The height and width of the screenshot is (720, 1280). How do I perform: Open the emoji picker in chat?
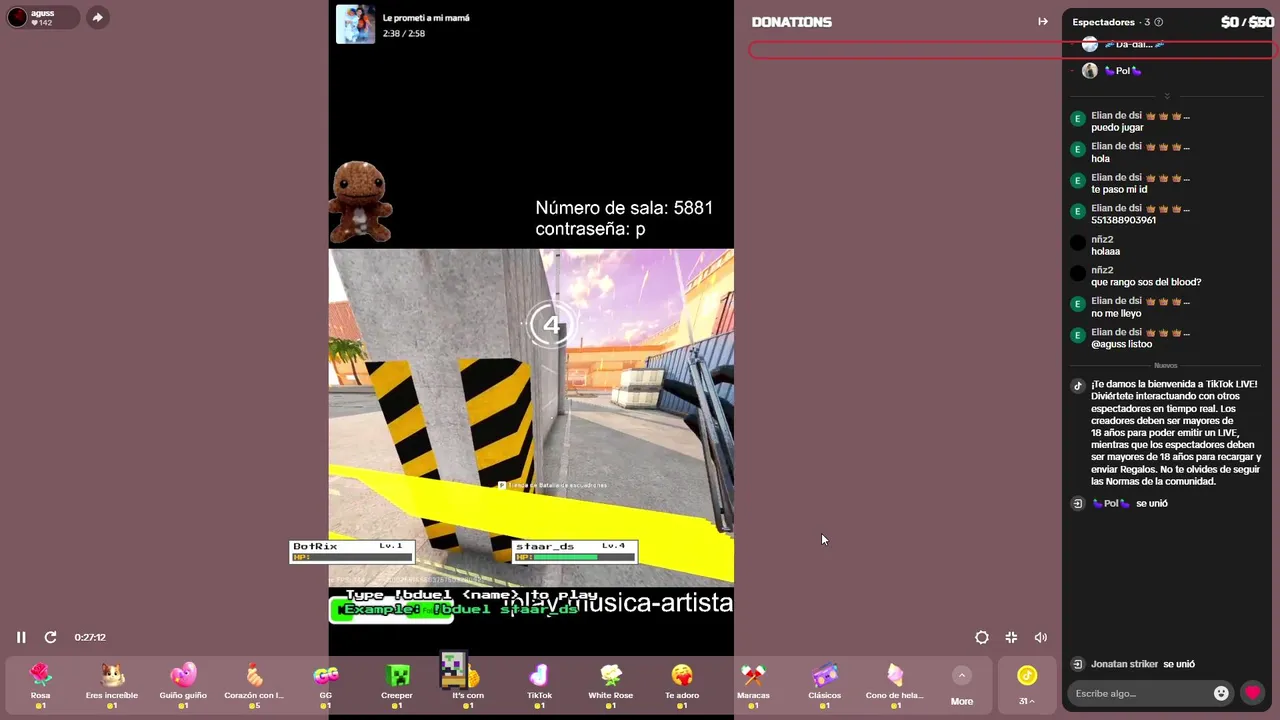pos(1221,693)
